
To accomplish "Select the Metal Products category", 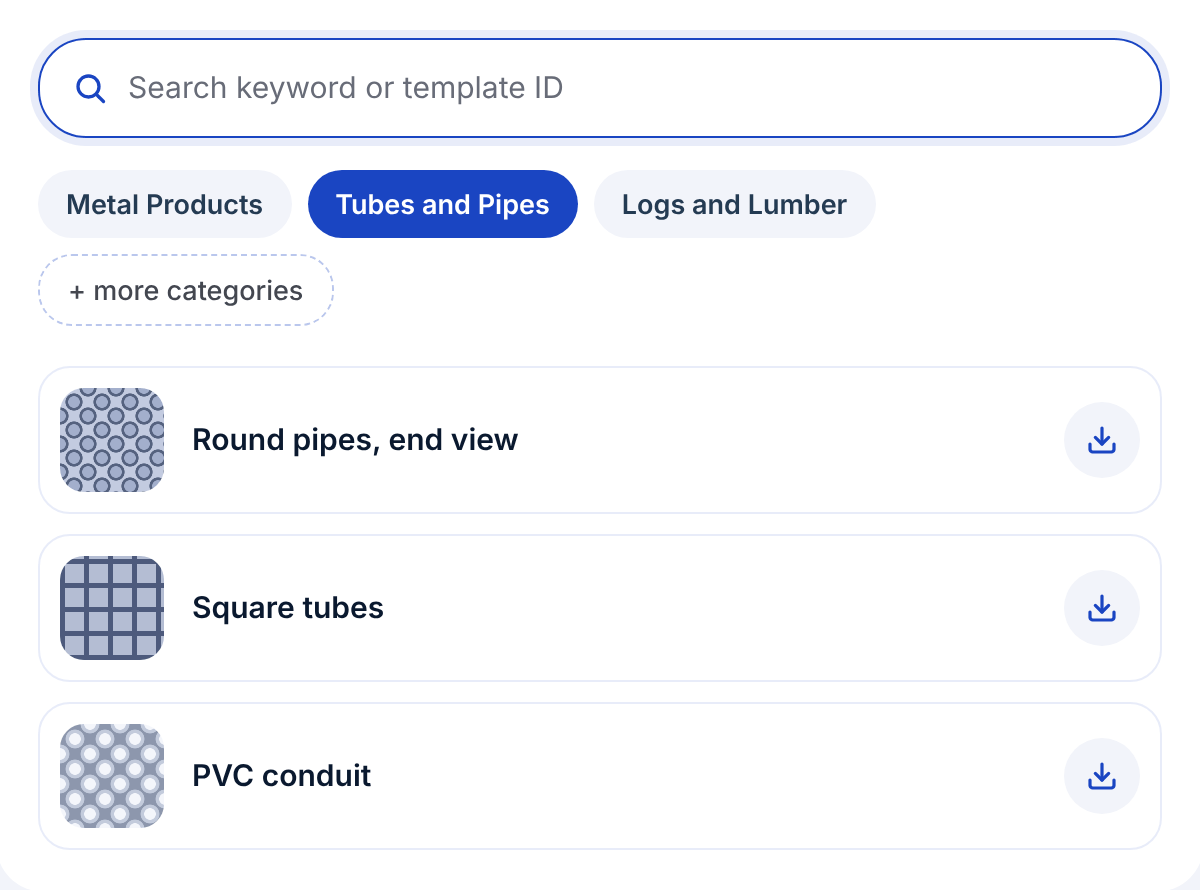I will point(165,204).
